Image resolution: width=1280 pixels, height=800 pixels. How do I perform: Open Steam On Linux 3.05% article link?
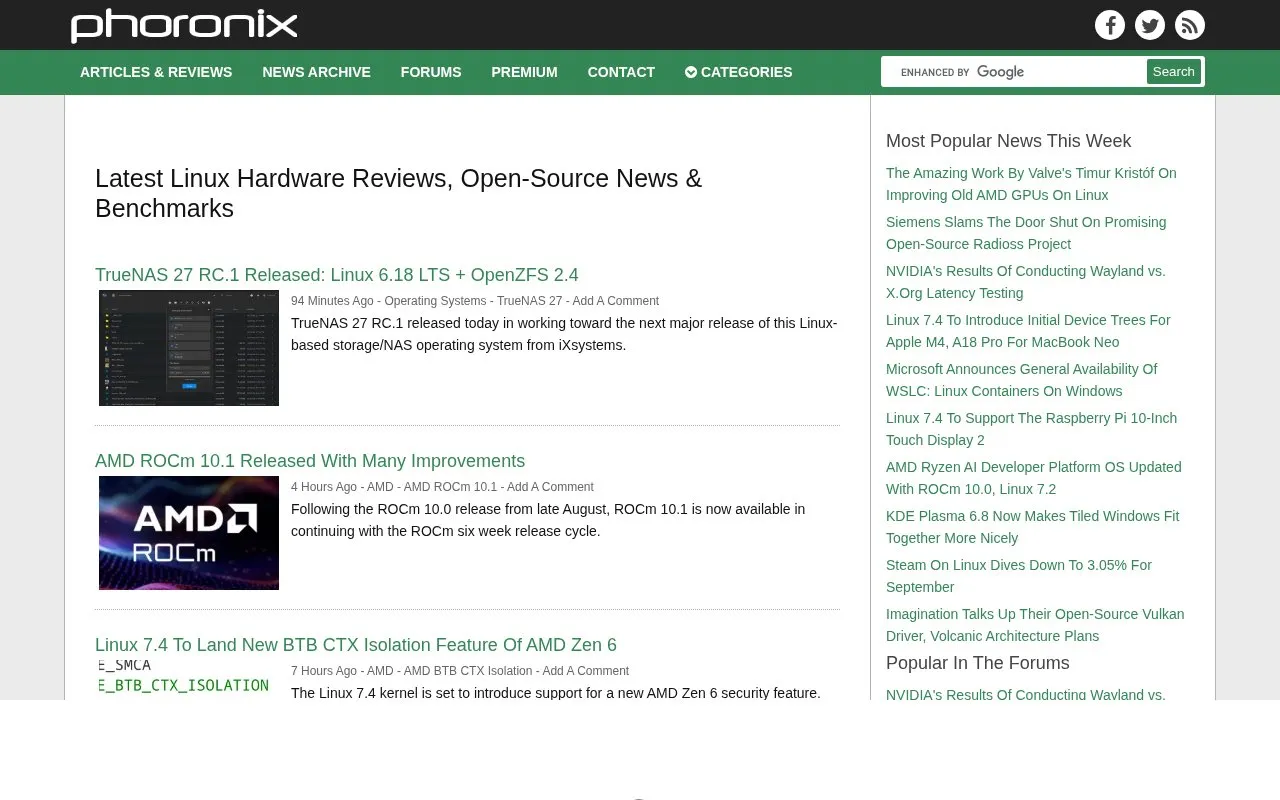[1019, 576]
